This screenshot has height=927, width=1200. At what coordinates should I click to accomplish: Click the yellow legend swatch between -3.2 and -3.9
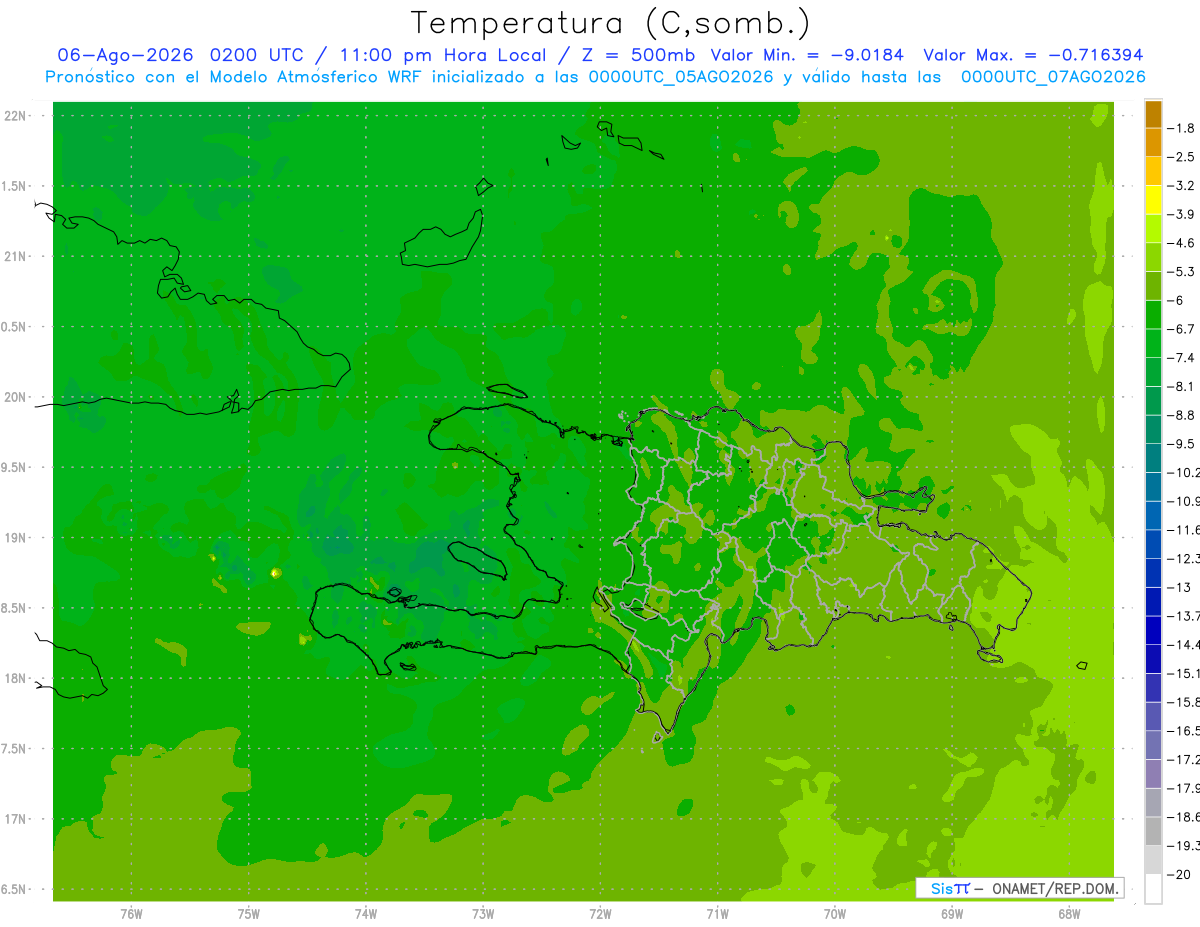pos(1153,200)
